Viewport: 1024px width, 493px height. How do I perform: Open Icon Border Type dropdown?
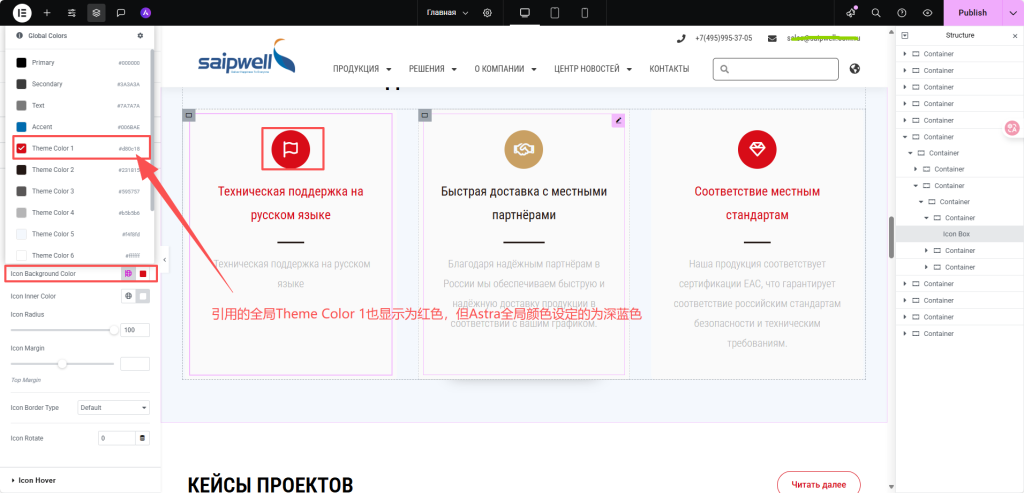click(113, 408)
